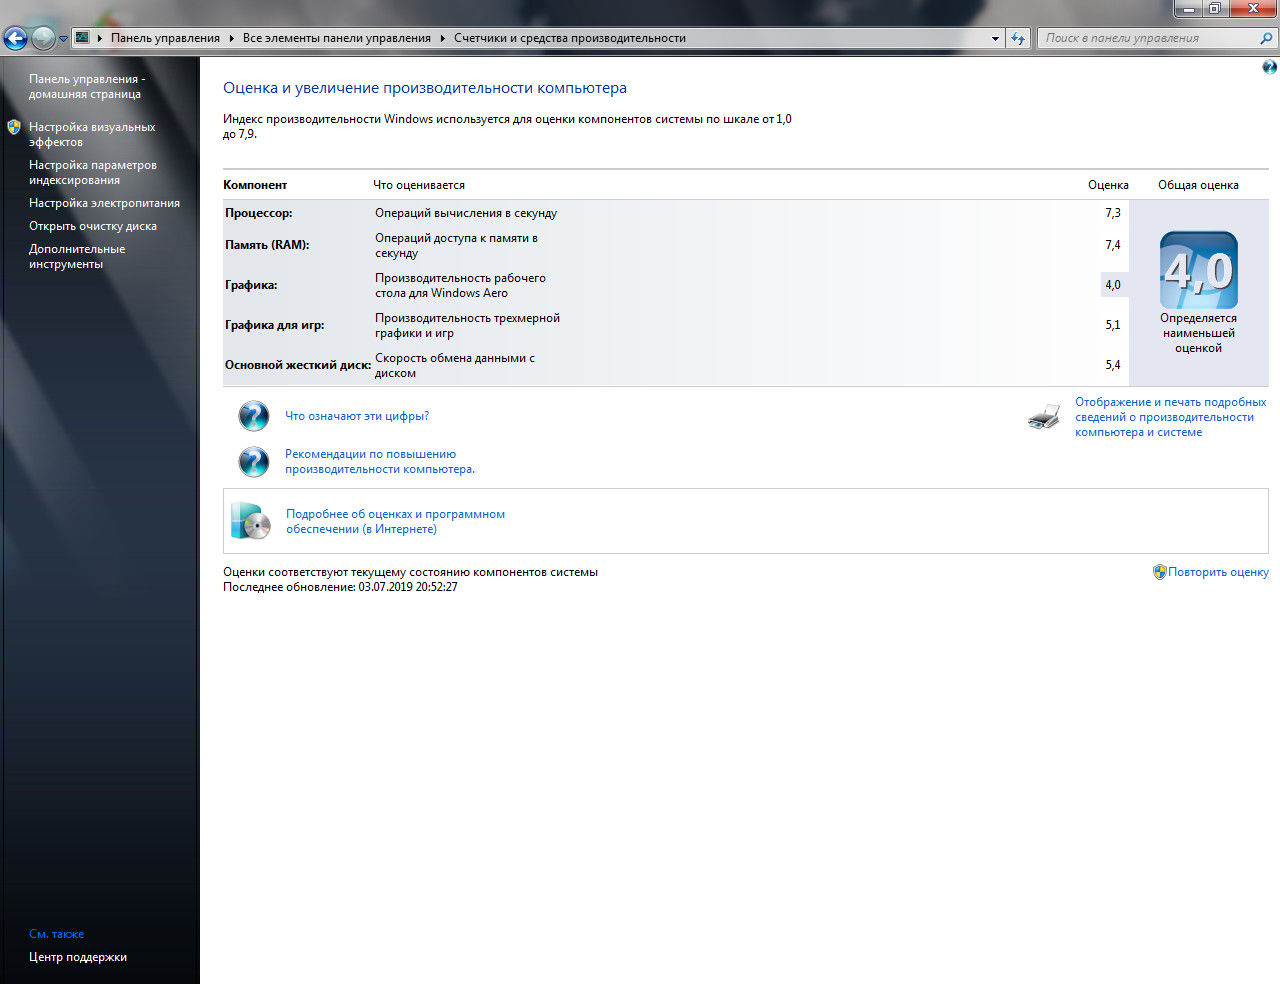Open Дополнительные инструменты
The width and height of the screenshot is (1280, 984).
pyautogui.click(x=77, y=256)
